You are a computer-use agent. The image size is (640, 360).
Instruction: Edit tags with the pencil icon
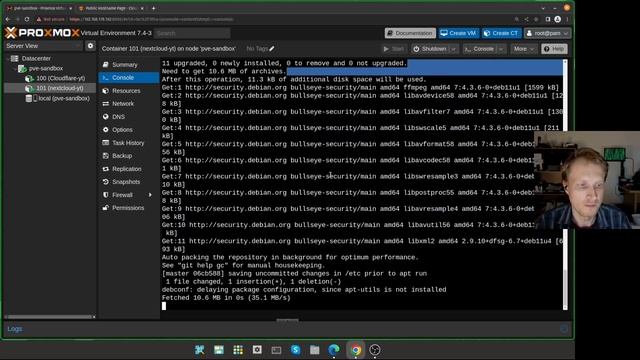tap(272, 49)
